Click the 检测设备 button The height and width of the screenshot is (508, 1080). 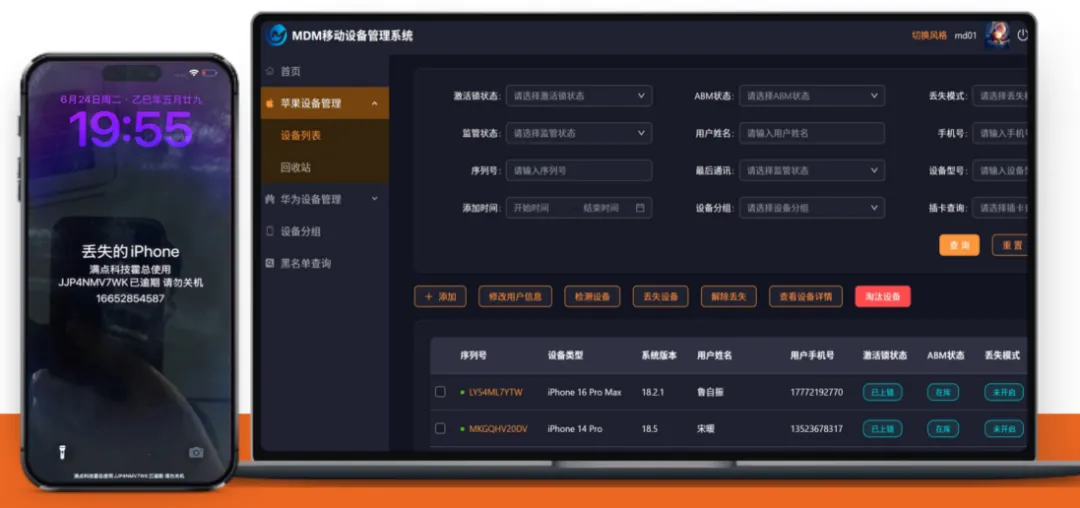click(x=592, y=297)
